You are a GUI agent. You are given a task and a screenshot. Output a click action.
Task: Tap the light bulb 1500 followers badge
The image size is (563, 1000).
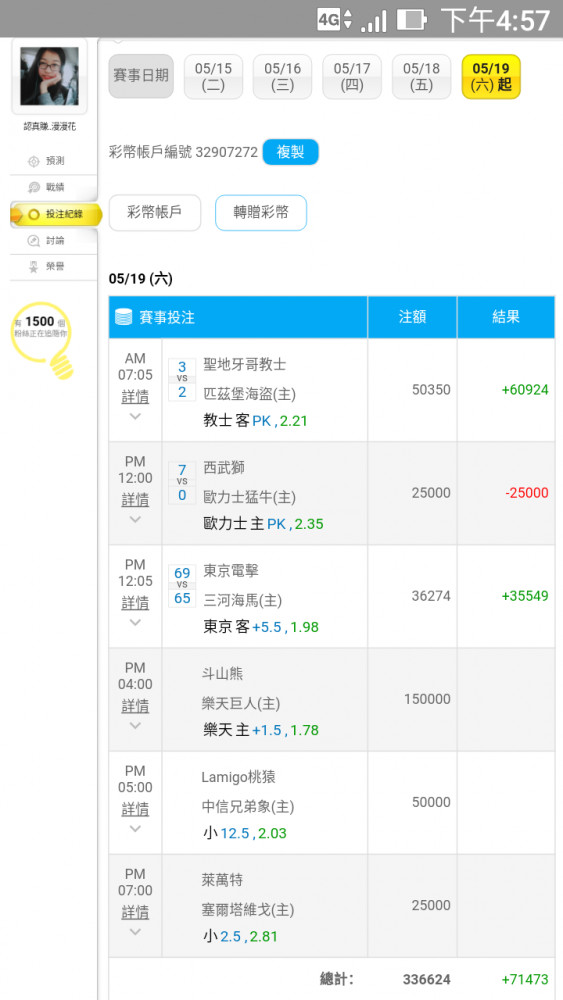pyautogui.click(x=43, y=340)
